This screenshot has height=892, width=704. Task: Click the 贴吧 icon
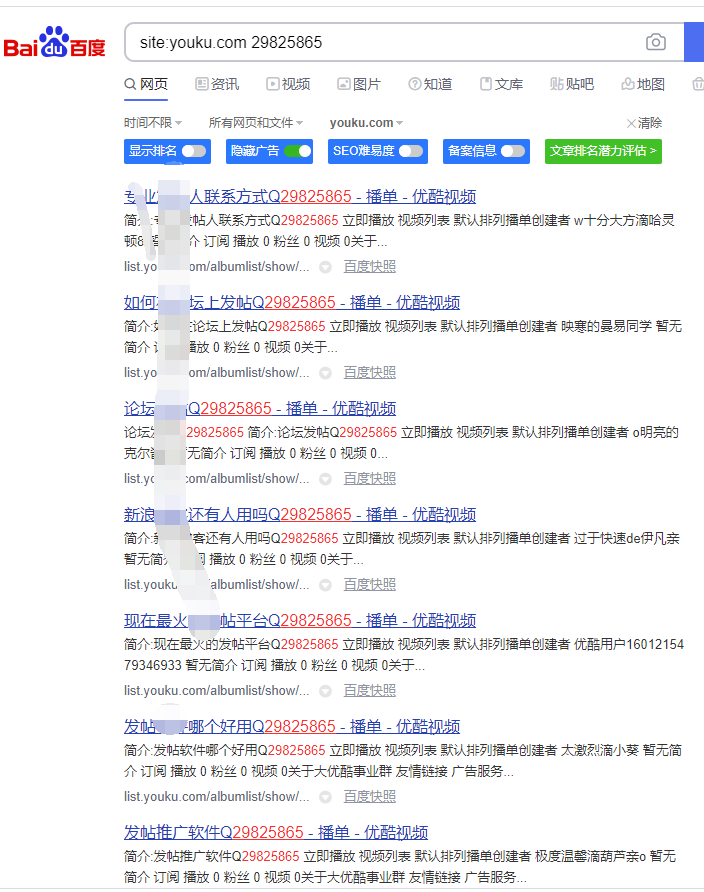pos(556,84)
